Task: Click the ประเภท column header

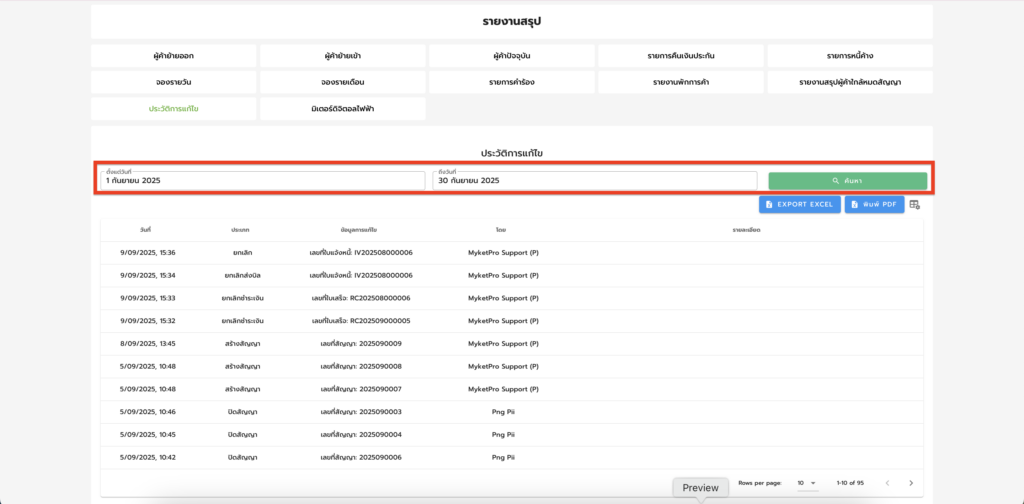Action: click(240, 230)
